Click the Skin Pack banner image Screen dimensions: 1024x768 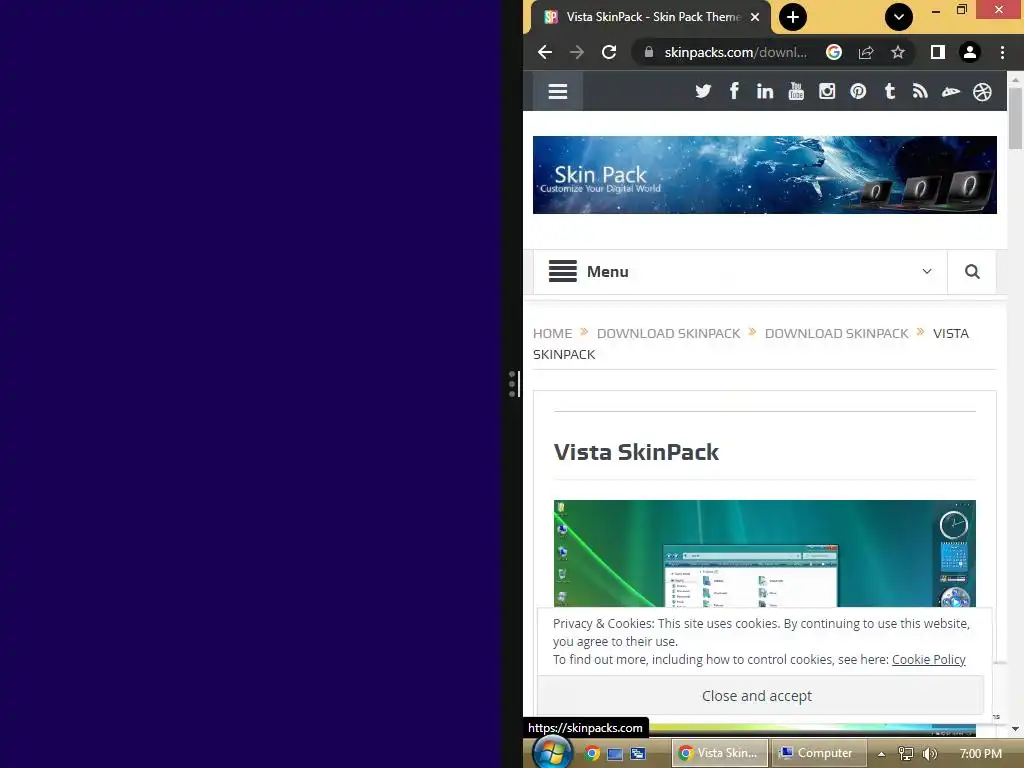[x=765, y=175]
